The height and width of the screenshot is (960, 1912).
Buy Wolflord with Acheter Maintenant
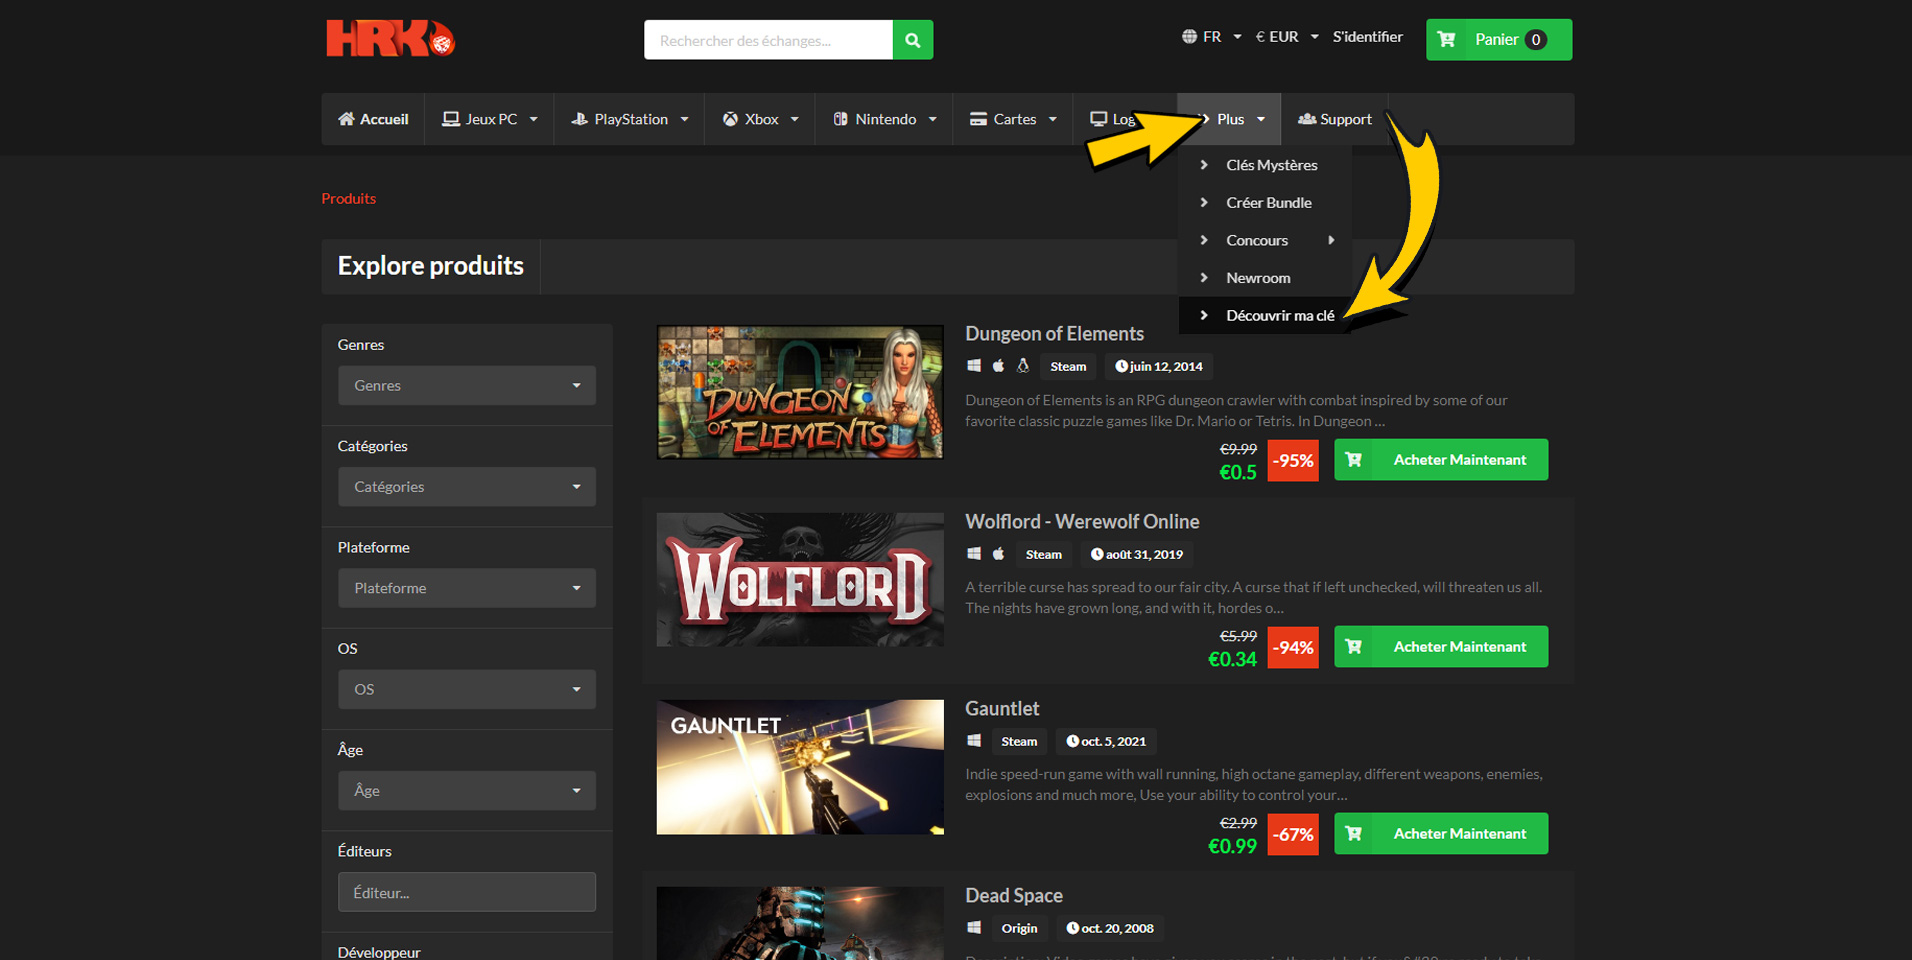(x=1441, y=647)
